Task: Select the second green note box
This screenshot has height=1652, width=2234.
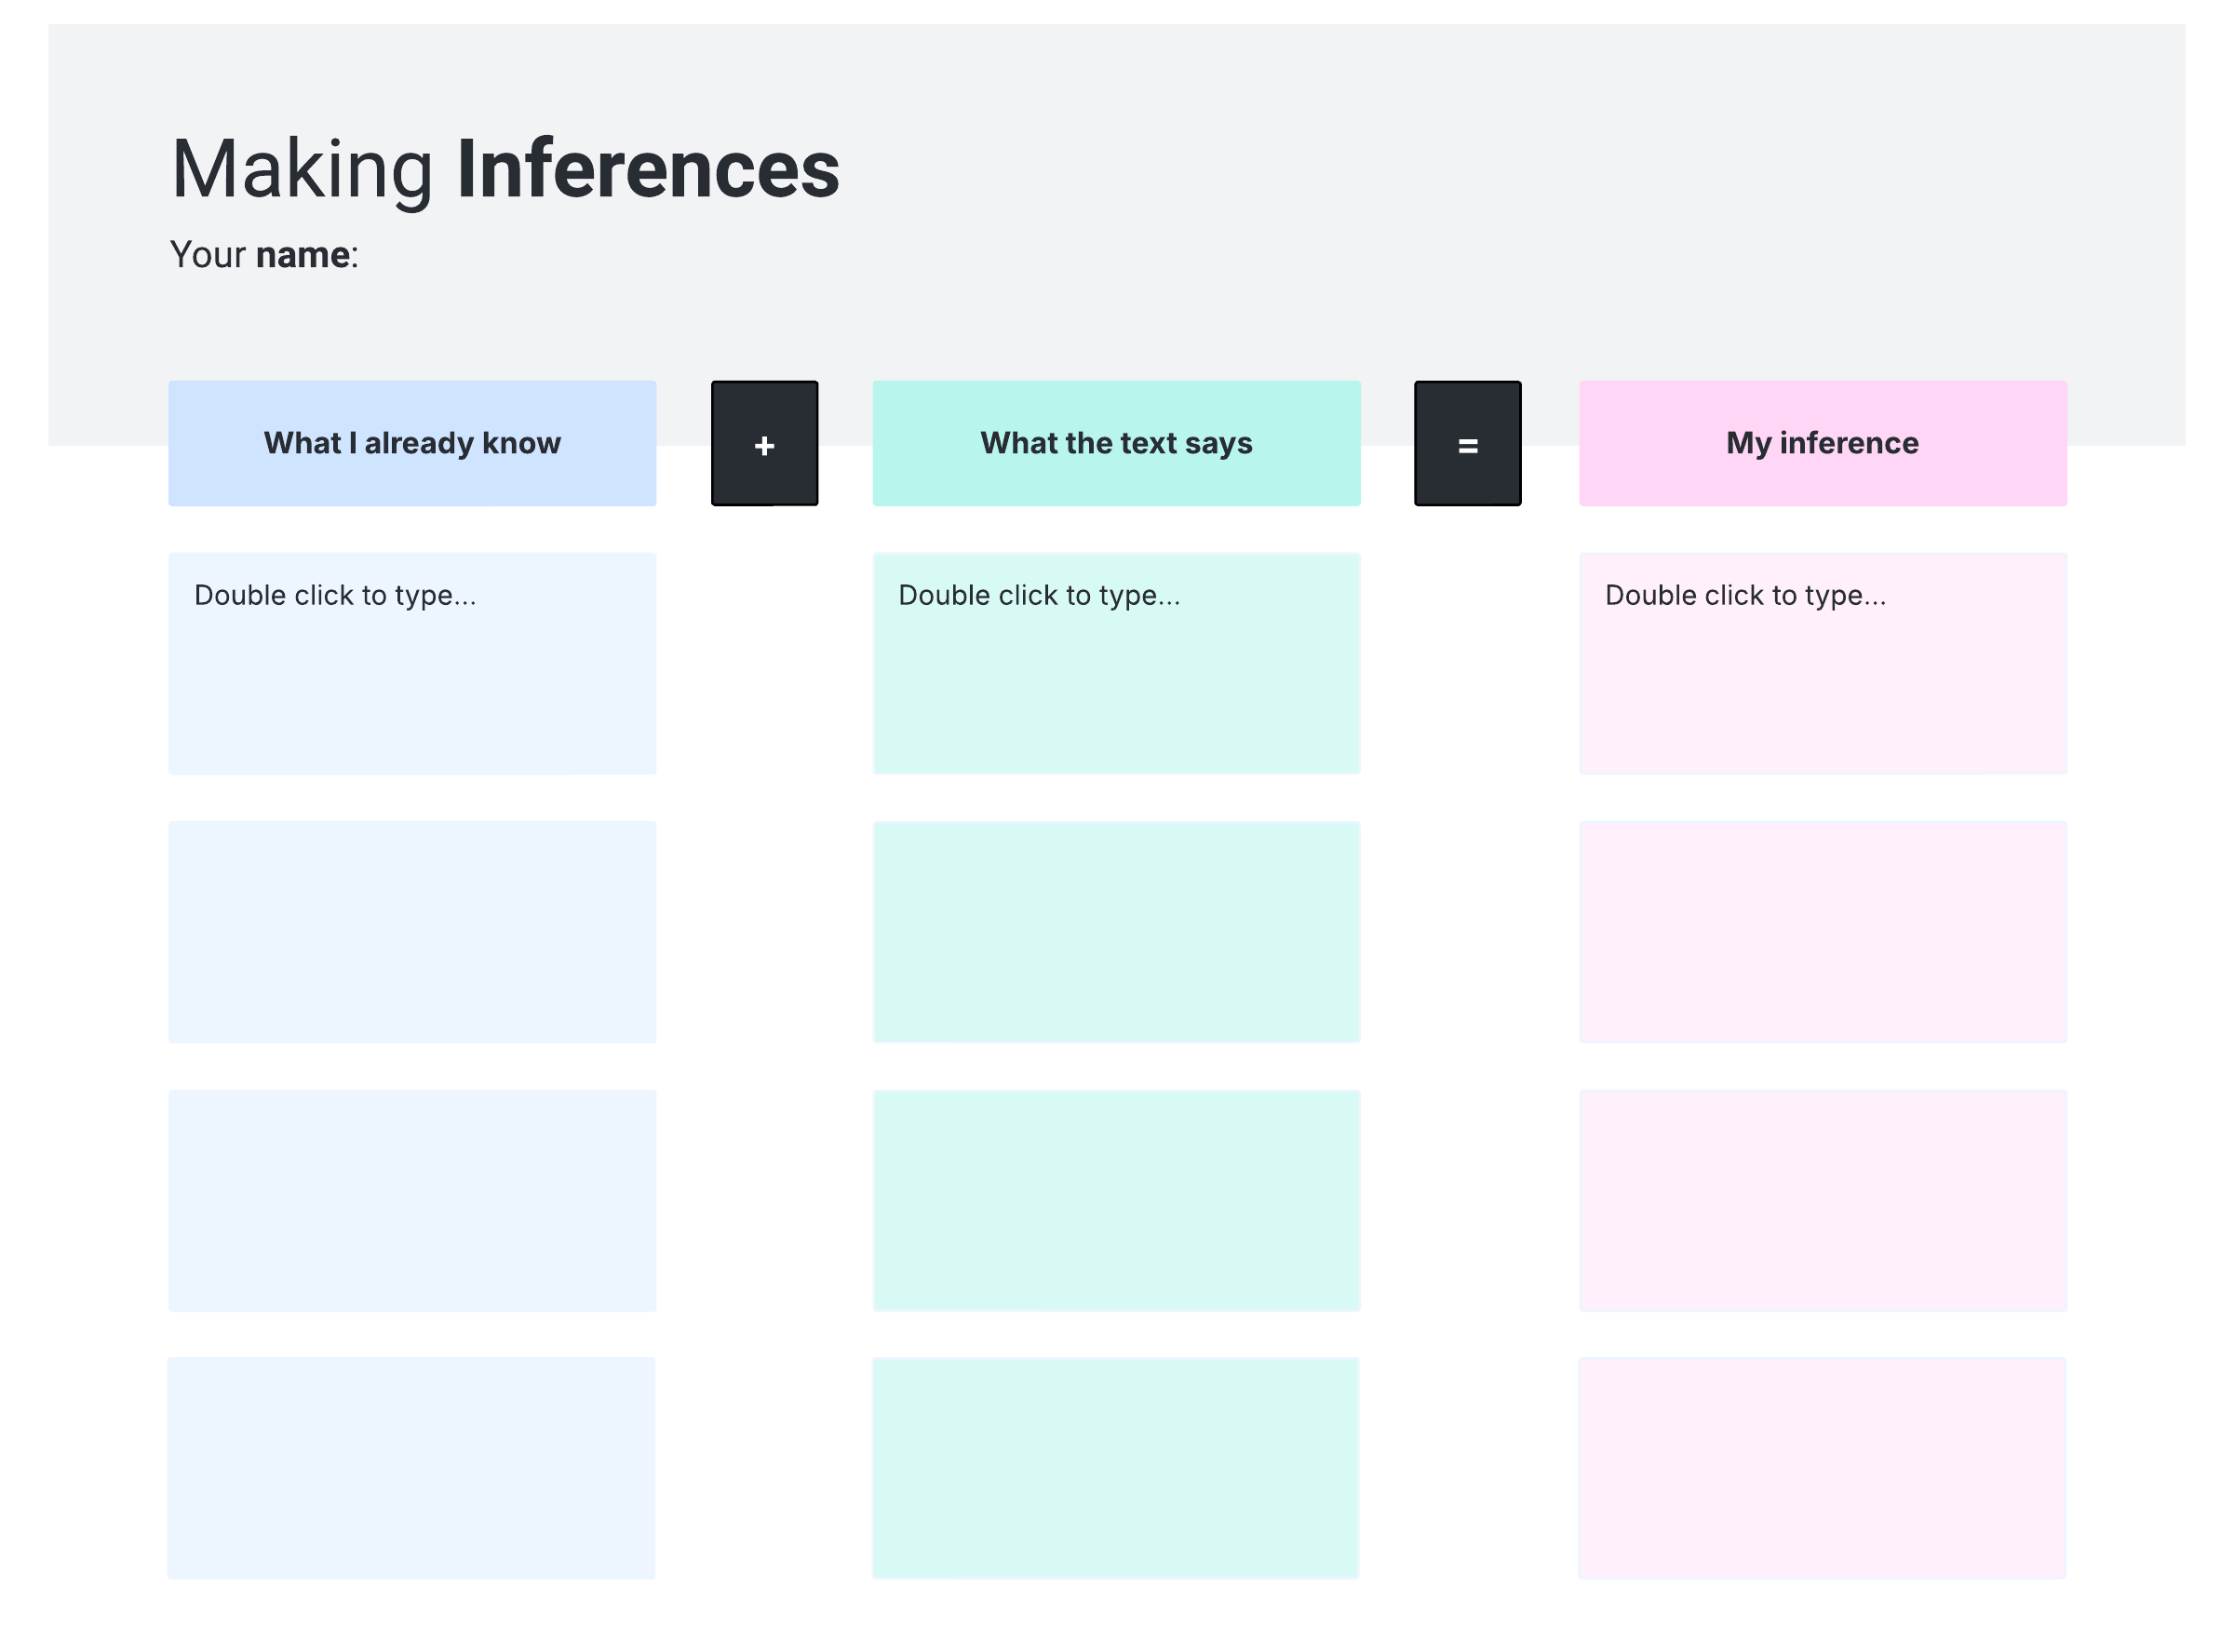Action: click(x=1116, y=932)
